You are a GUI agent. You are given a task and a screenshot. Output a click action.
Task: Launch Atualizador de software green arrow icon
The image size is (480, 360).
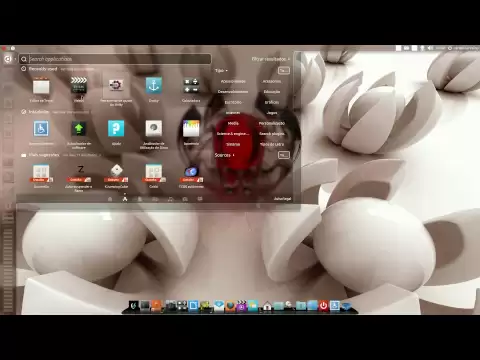click(79, 129)
